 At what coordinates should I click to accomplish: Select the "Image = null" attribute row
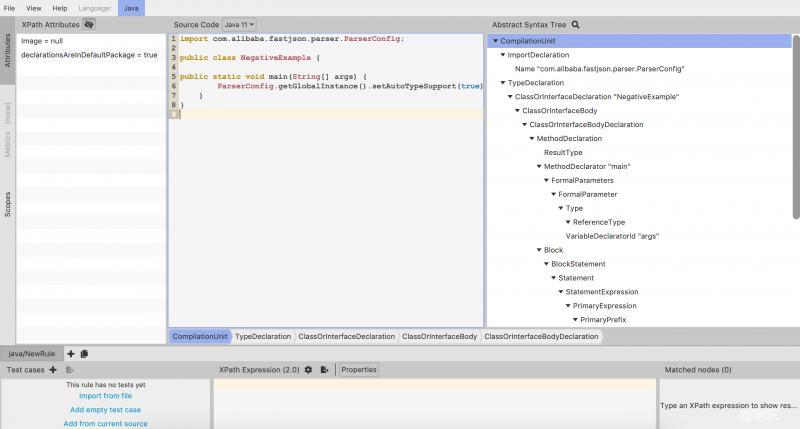click(x=91, y=41)
